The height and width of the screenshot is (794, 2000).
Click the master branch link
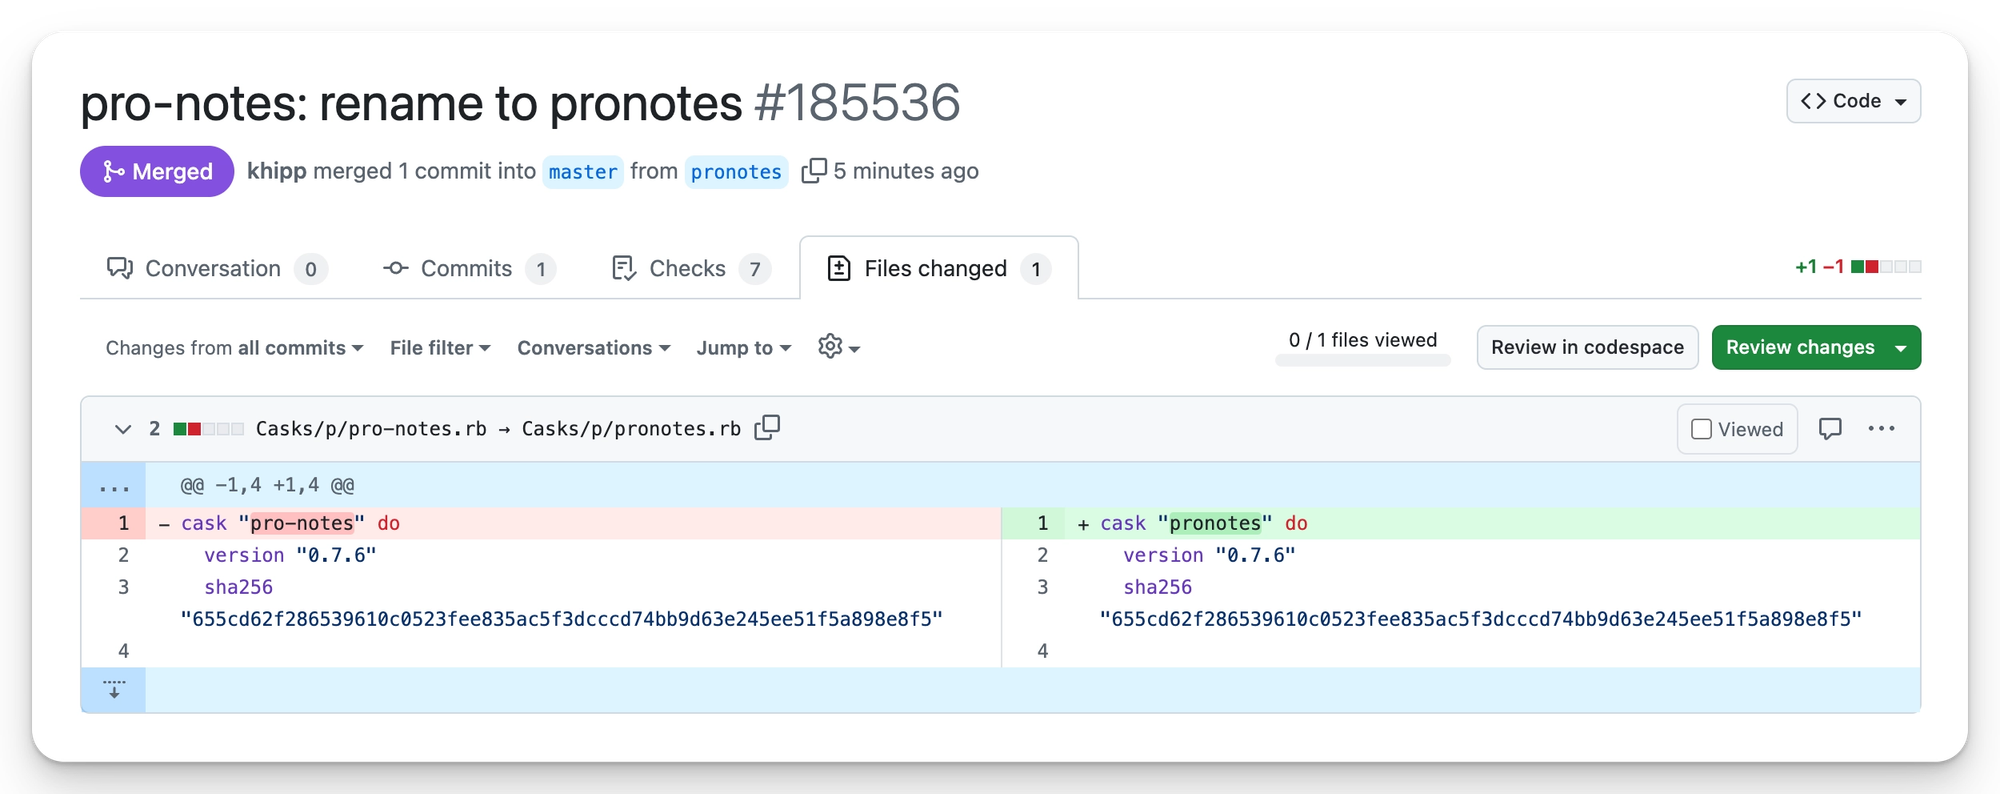point(583,172)
